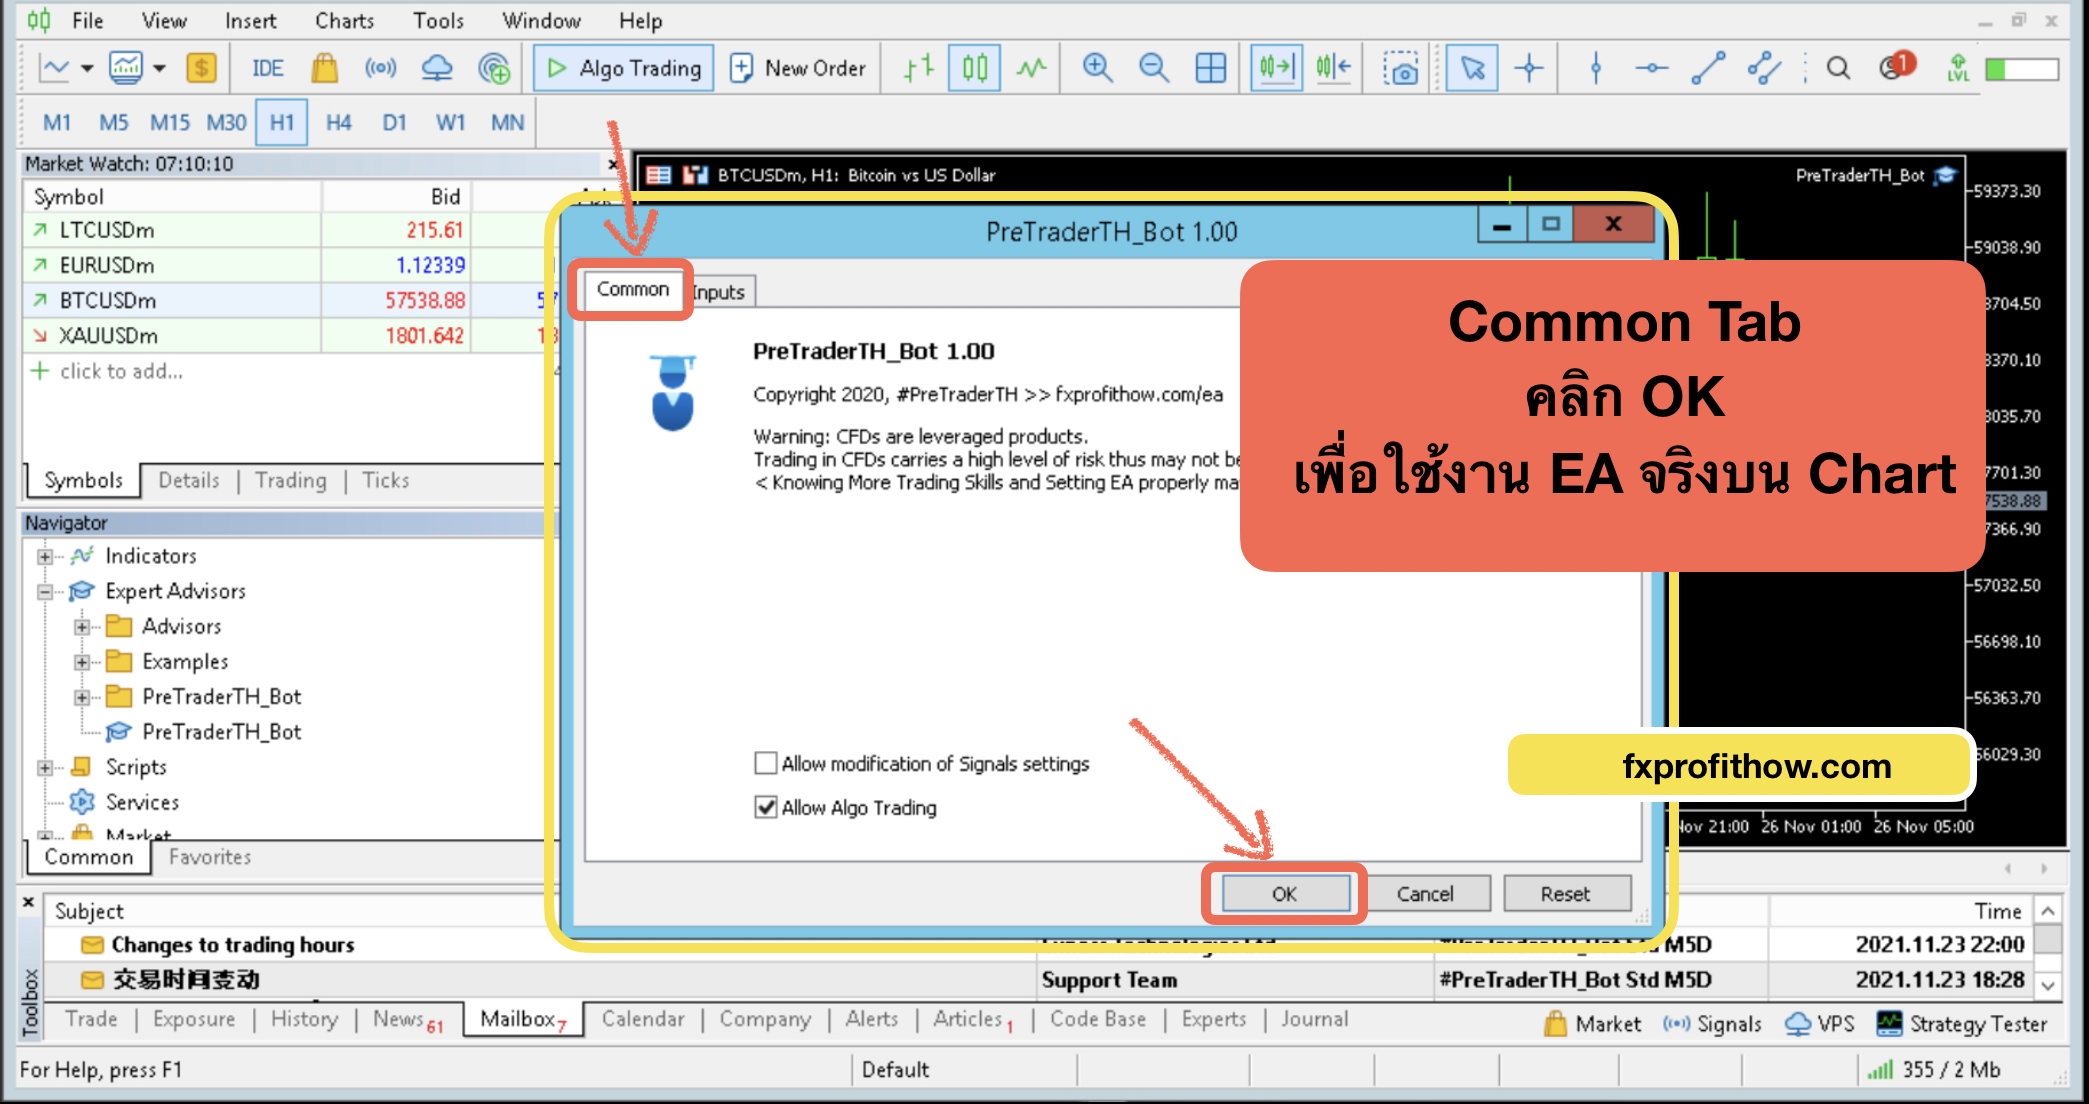Open the File menu
This screenshot has height=1104, width=2089.
tap(87, 20)
